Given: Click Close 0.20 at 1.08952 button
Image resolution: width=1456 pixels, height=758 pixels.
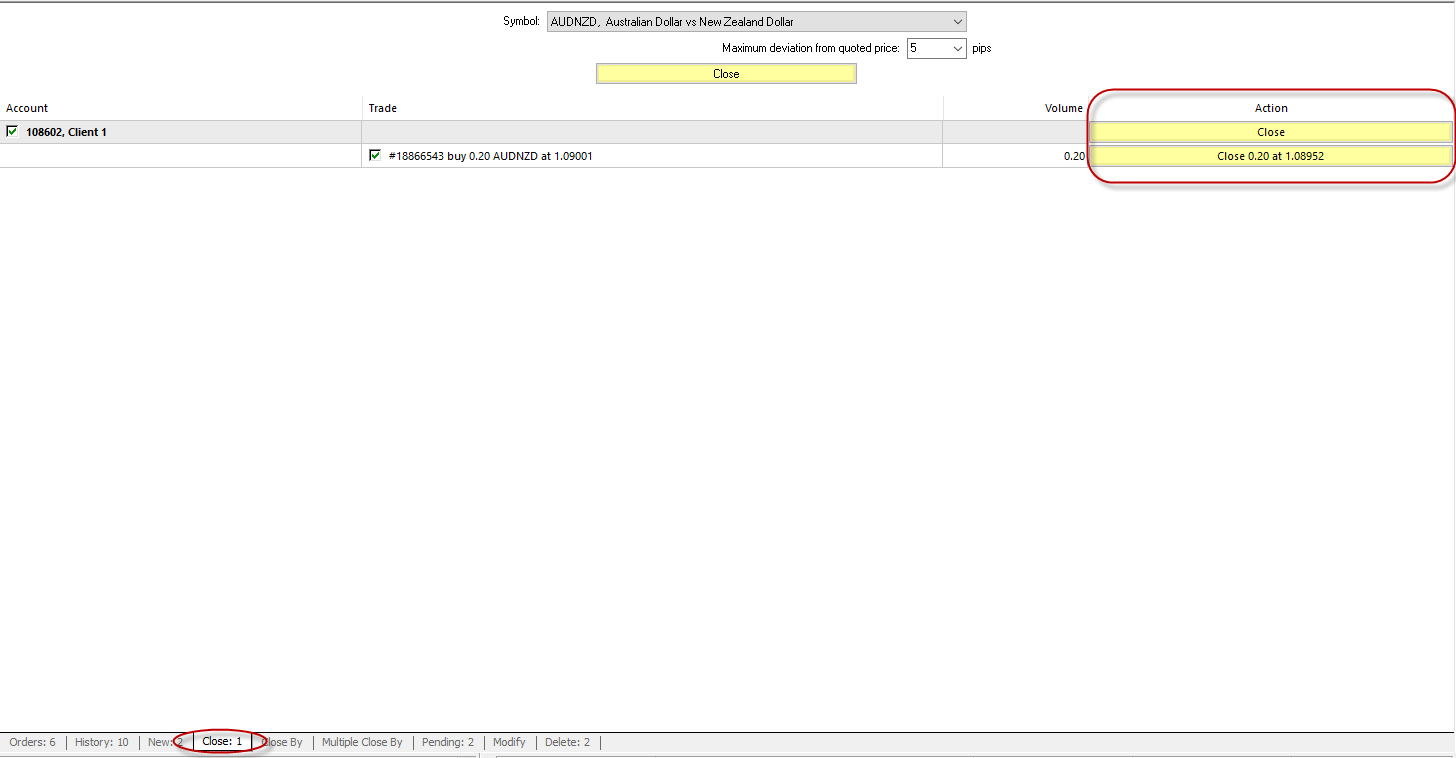Looking at the screenshot, I should click(1270, 156).
